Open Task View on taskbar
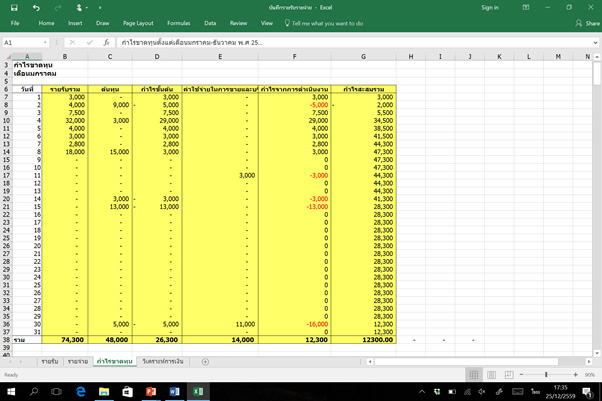Image resolution: width=602 pixels, height=401 pixels. 56,391
